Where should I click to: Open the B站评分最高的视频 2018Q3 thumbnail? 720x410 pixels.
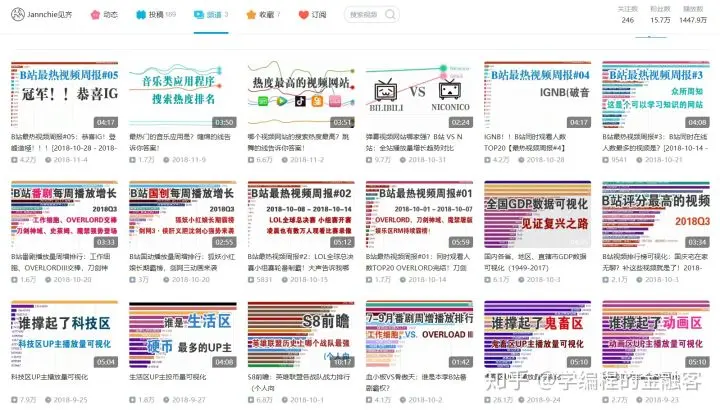[x=656, y=215]
